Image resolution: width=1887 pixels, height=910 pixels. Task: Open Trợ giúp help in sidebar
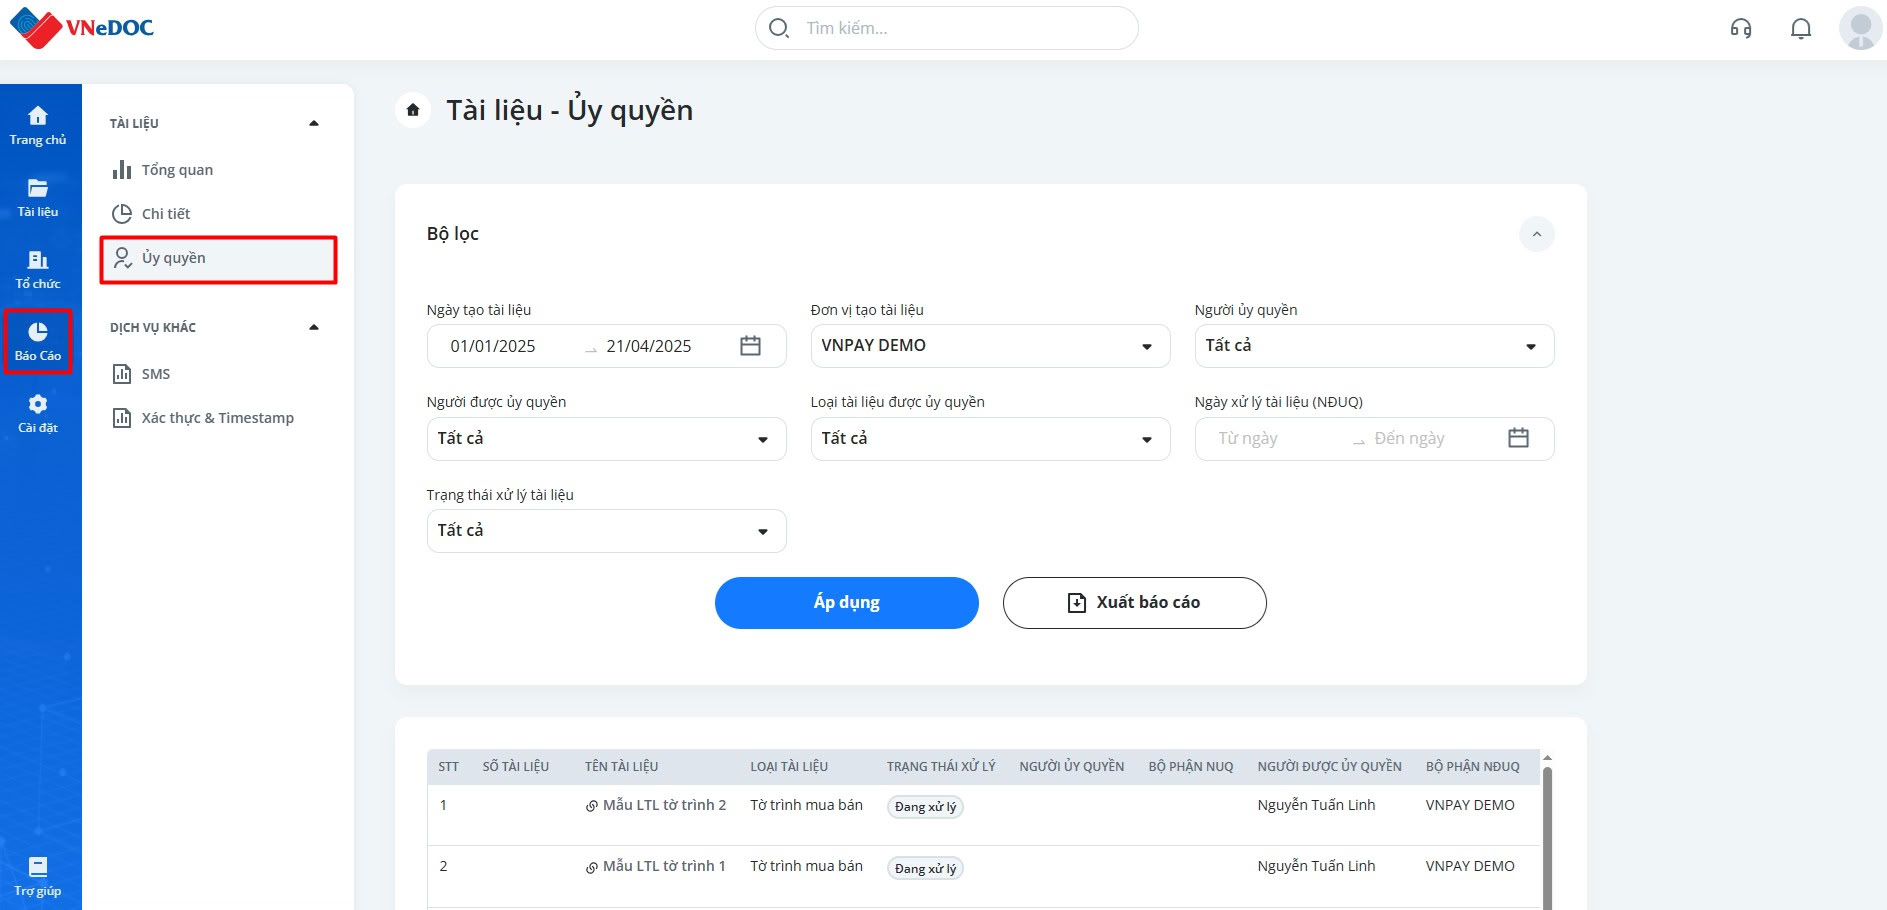(38, 876)
